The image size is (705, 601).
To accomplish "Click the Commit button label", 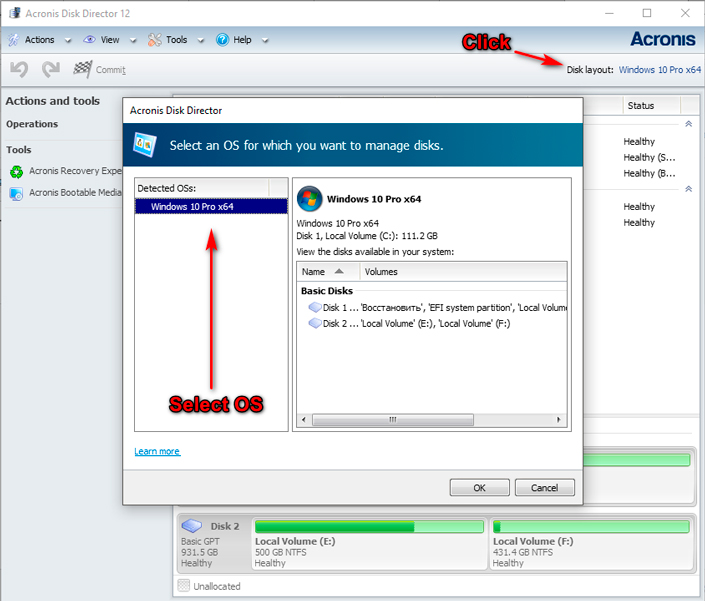I will coord(111,70).
